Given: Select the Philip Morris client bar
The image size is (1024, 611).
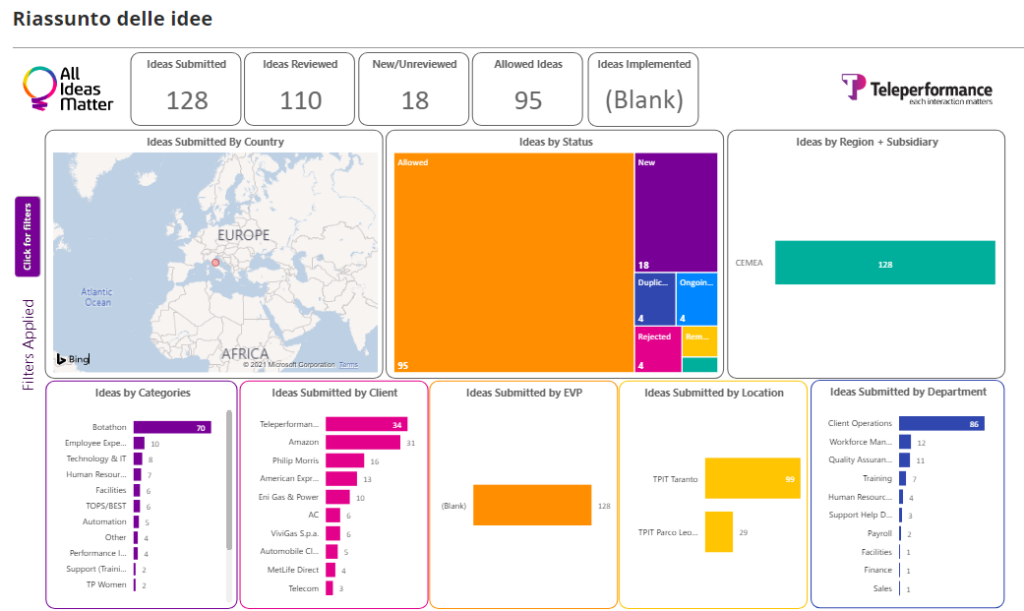Looking at the screenshot, I should coord(345,461).
